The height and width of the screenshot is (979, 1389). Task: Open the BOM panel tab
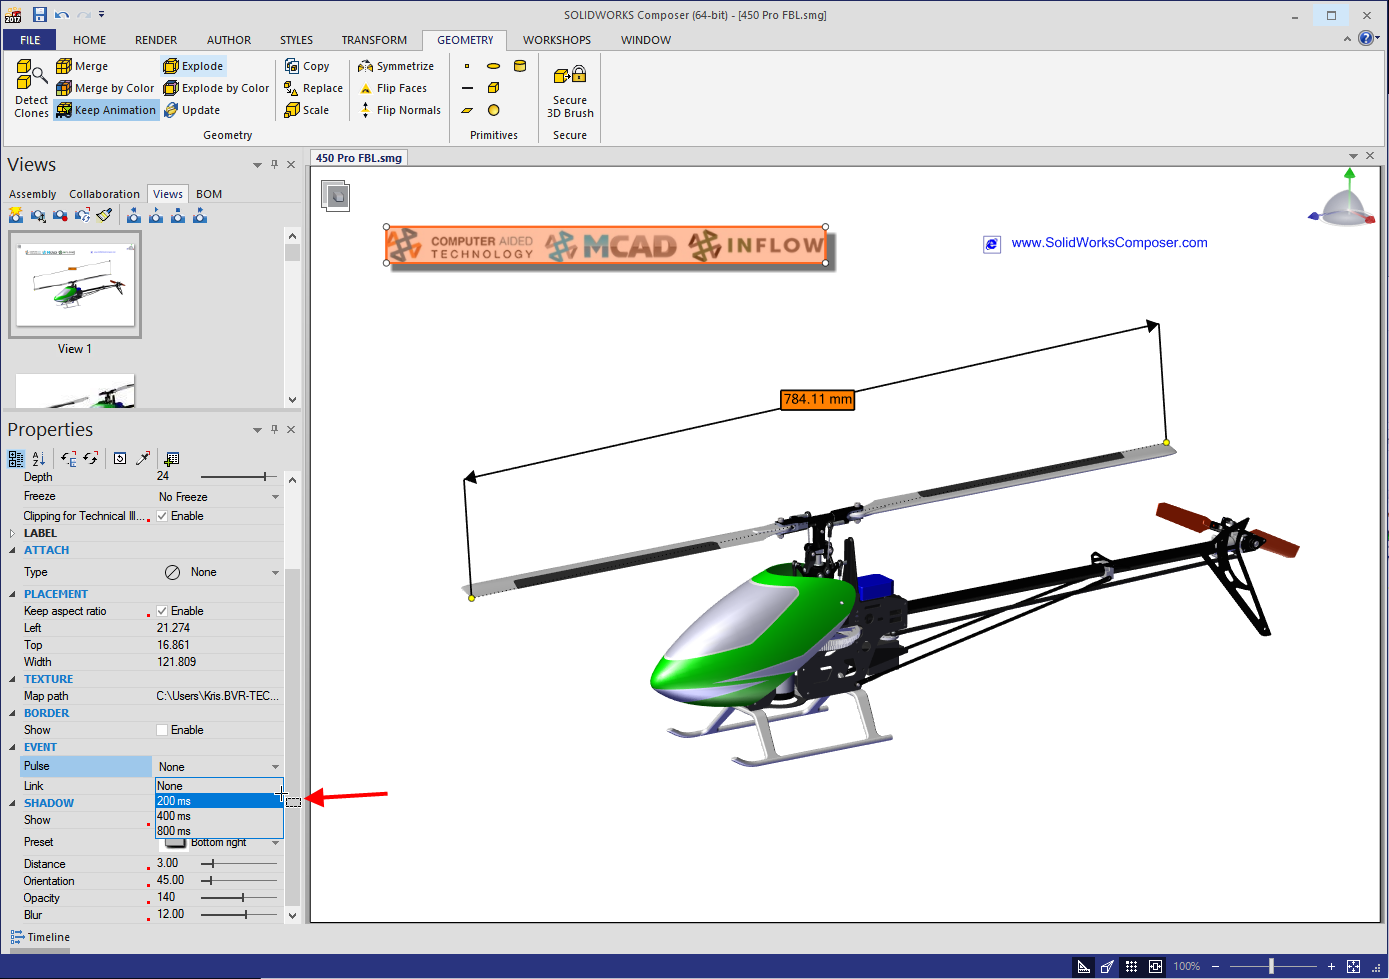point(209,194)
